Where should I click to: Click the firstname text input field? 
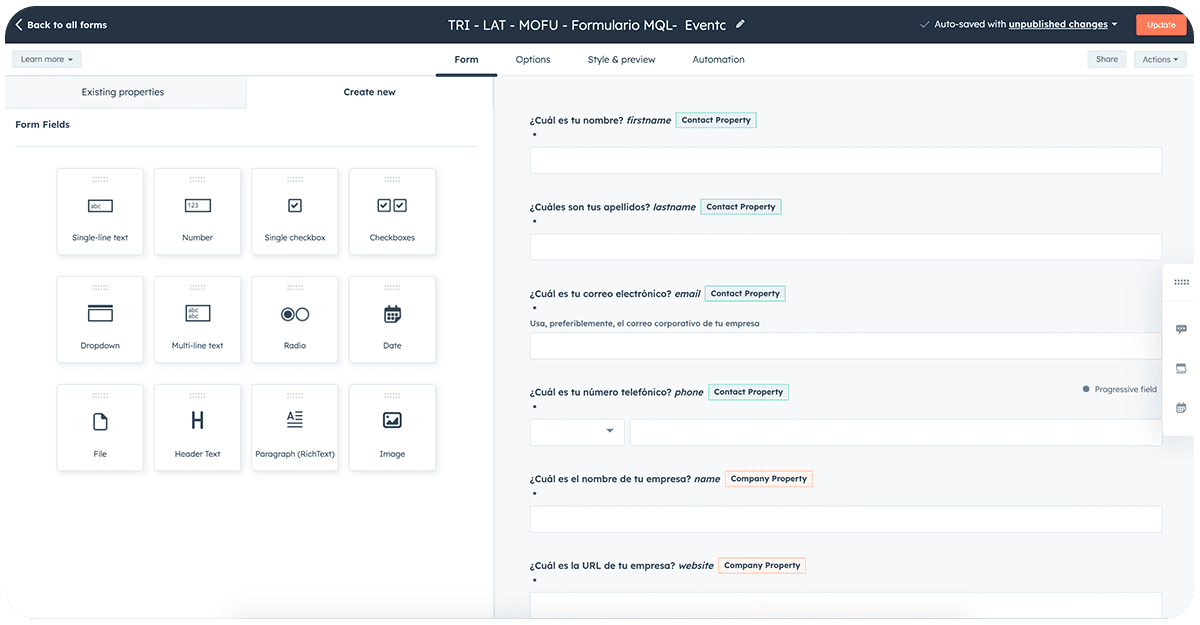(x=845, y=161)
